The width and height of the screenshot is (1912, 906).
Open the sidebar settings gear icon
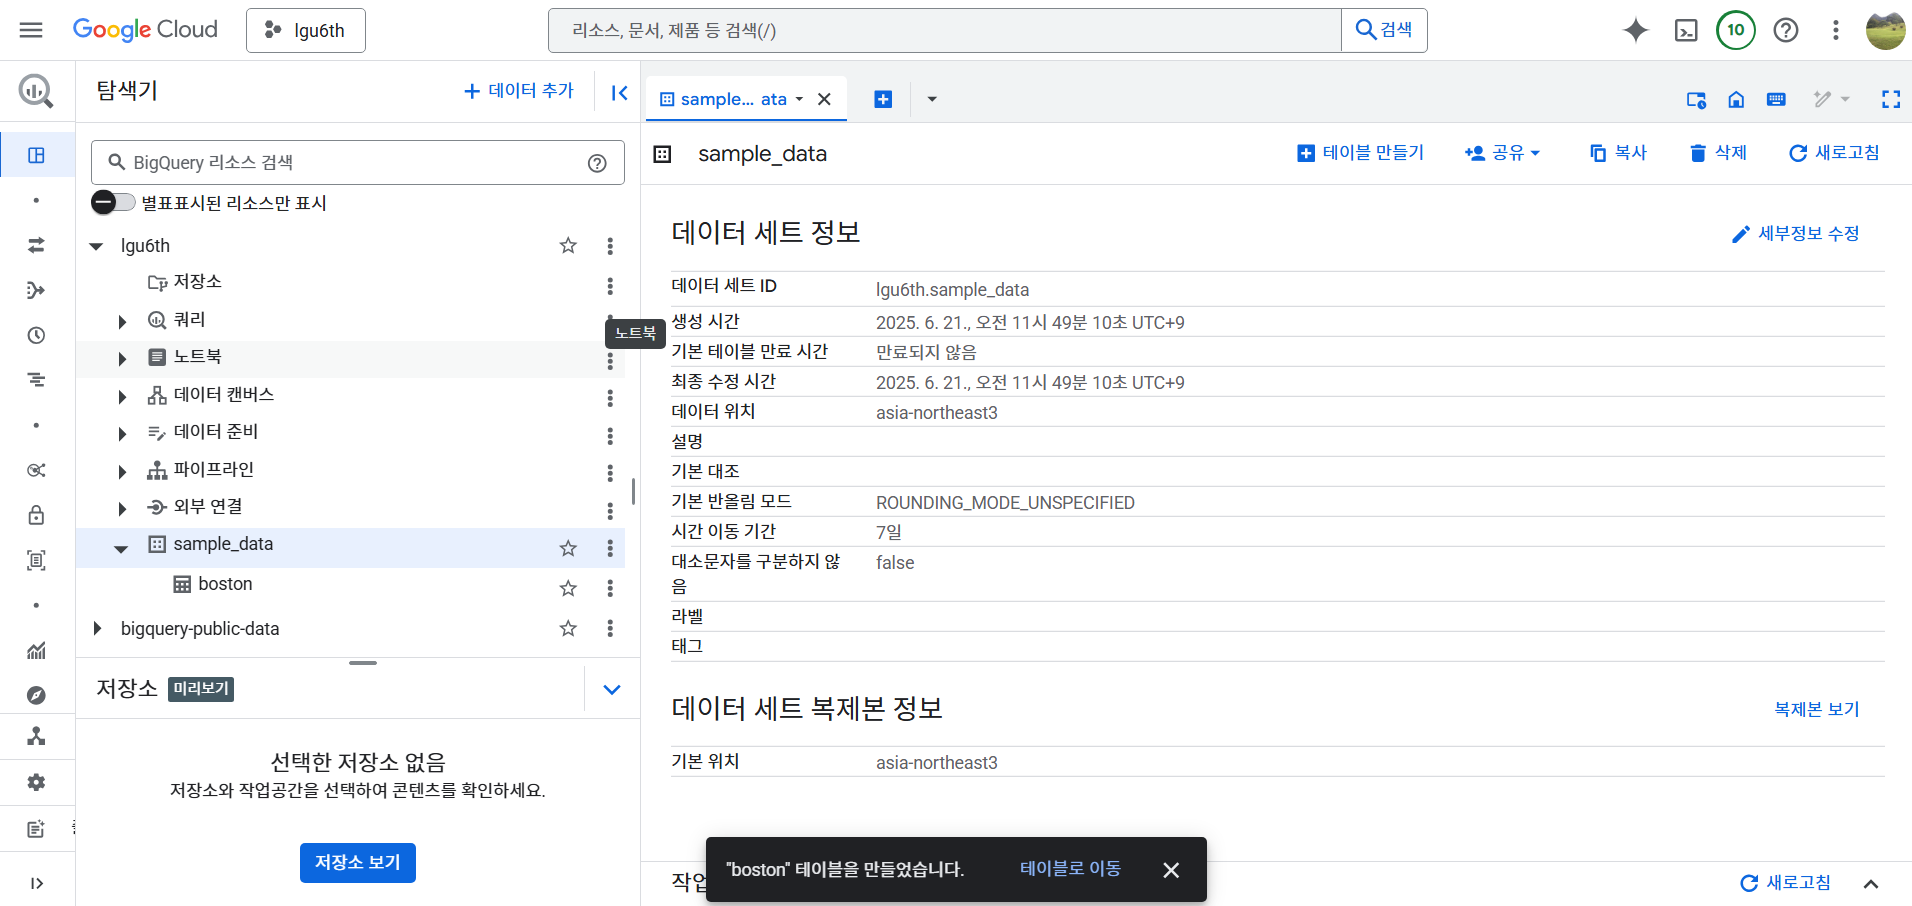tap(36, 782)
